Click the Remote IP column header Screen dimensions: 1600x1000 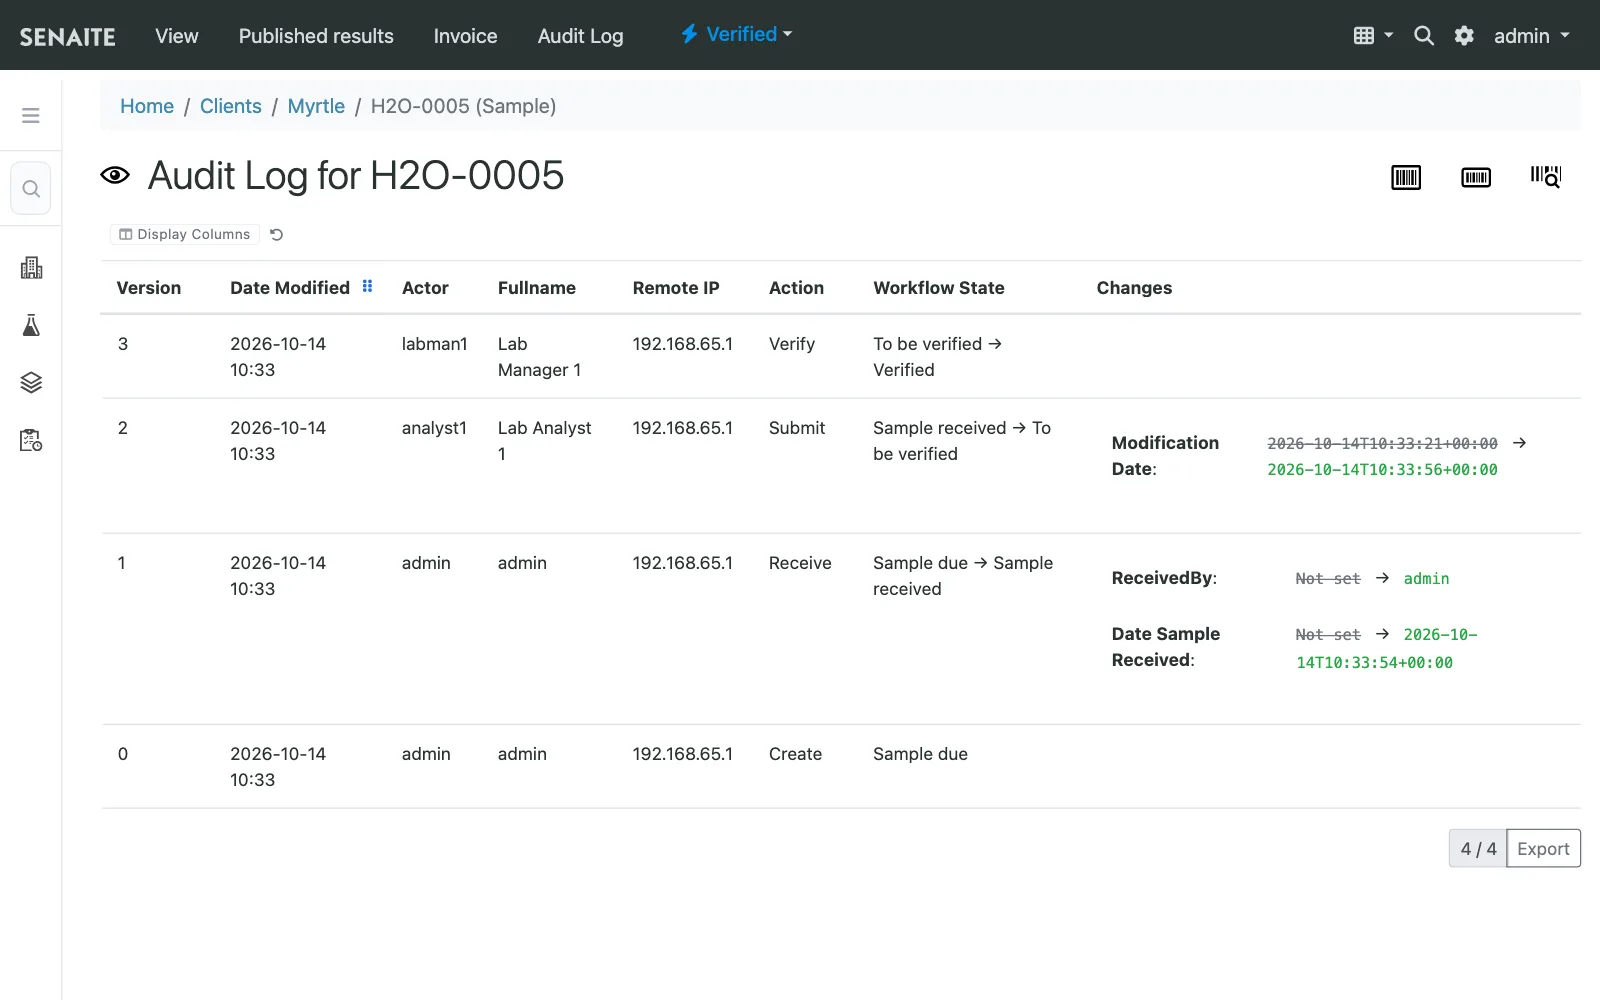pos(676,288)
